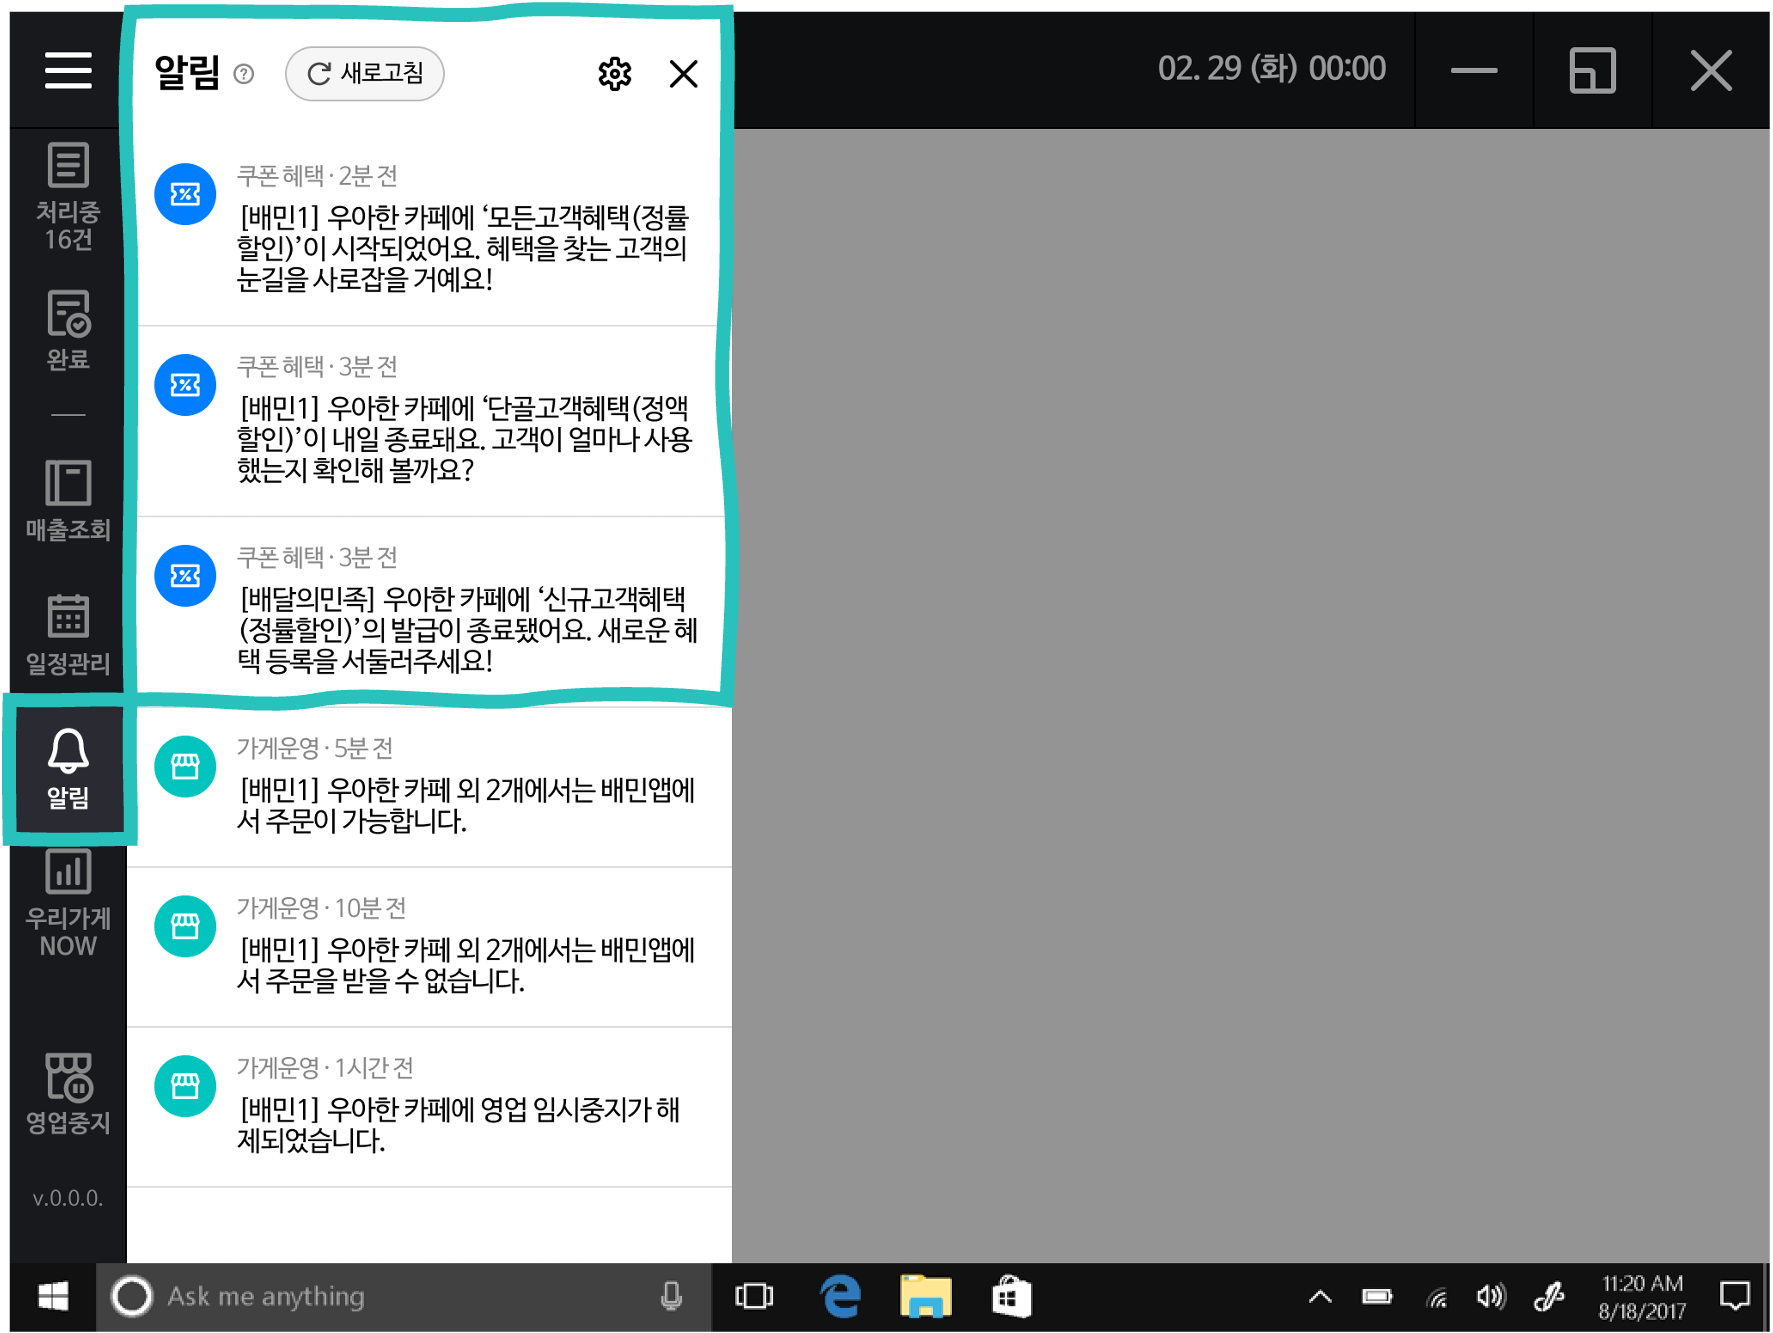Open 일정관리 schedule management
The height and width of the screenshot is (1333, 1773).
(68, 634)
